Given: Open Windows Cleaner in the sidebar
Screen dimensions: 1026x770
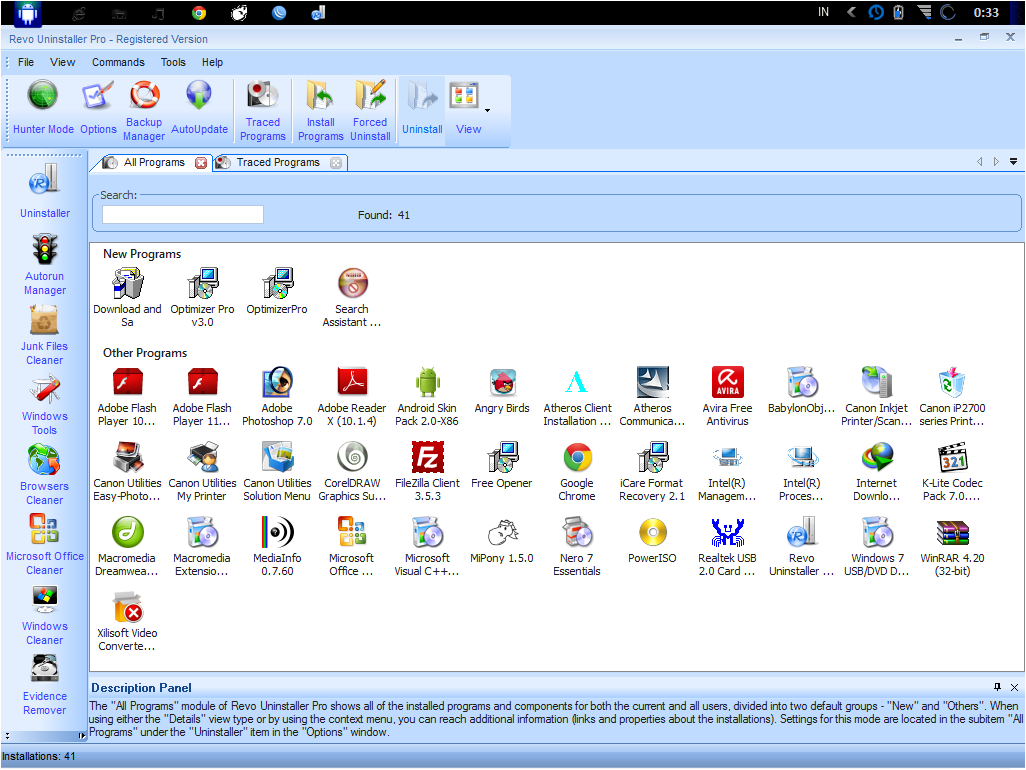Looking at the screenshot, I should (x=44, y=615).
